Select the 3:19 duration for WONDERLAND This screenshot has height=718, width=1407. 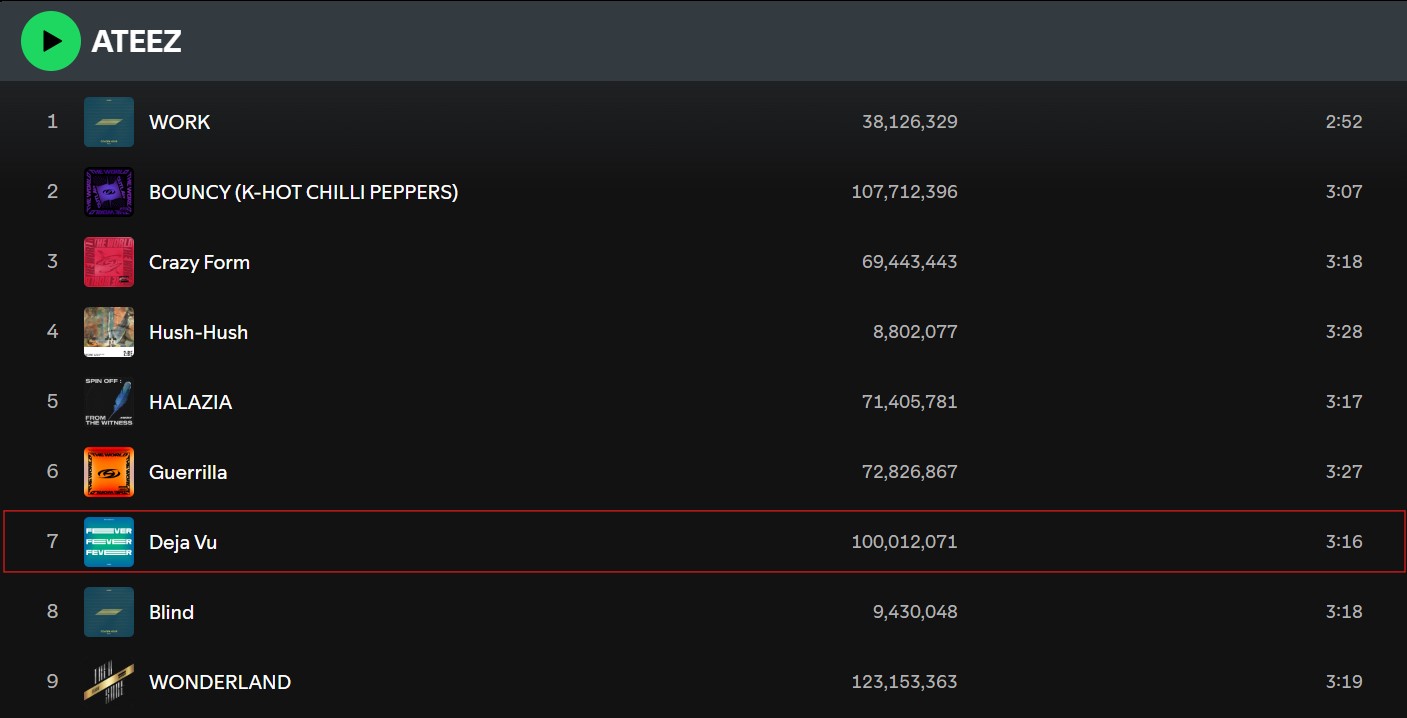1344,682
